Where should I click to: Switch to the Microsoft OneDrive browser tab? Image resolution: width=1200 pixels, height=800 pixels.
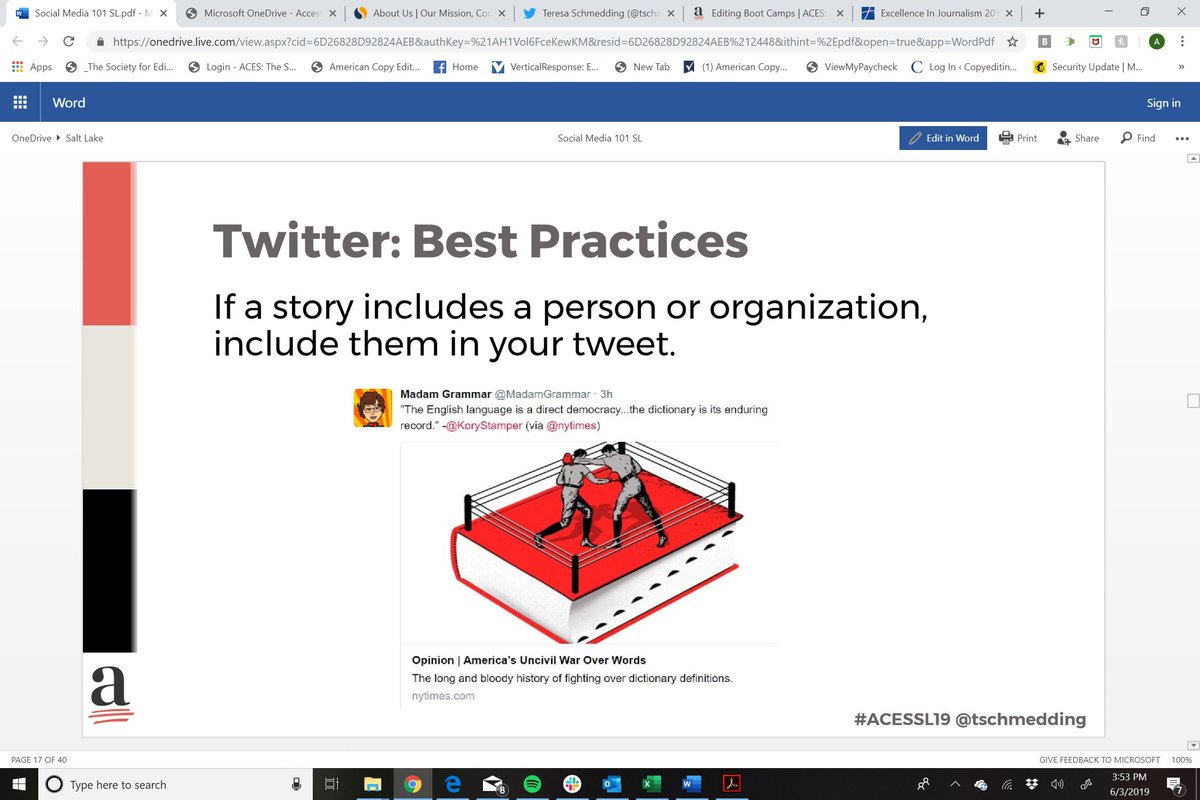click(x=259, y=14)
